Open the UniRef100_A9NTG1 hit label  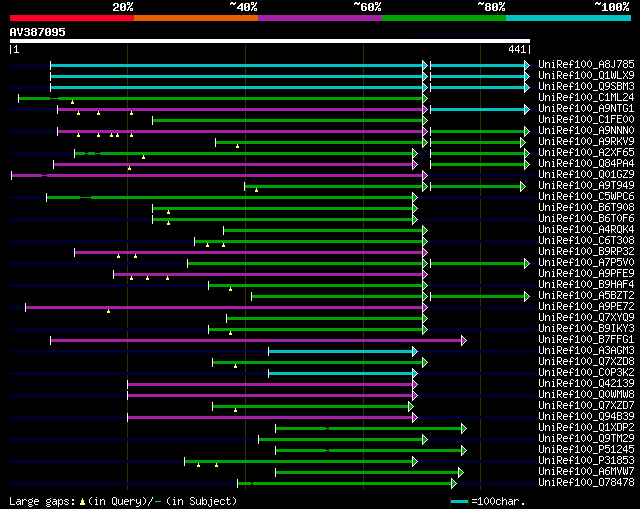(x=586, y=108)
